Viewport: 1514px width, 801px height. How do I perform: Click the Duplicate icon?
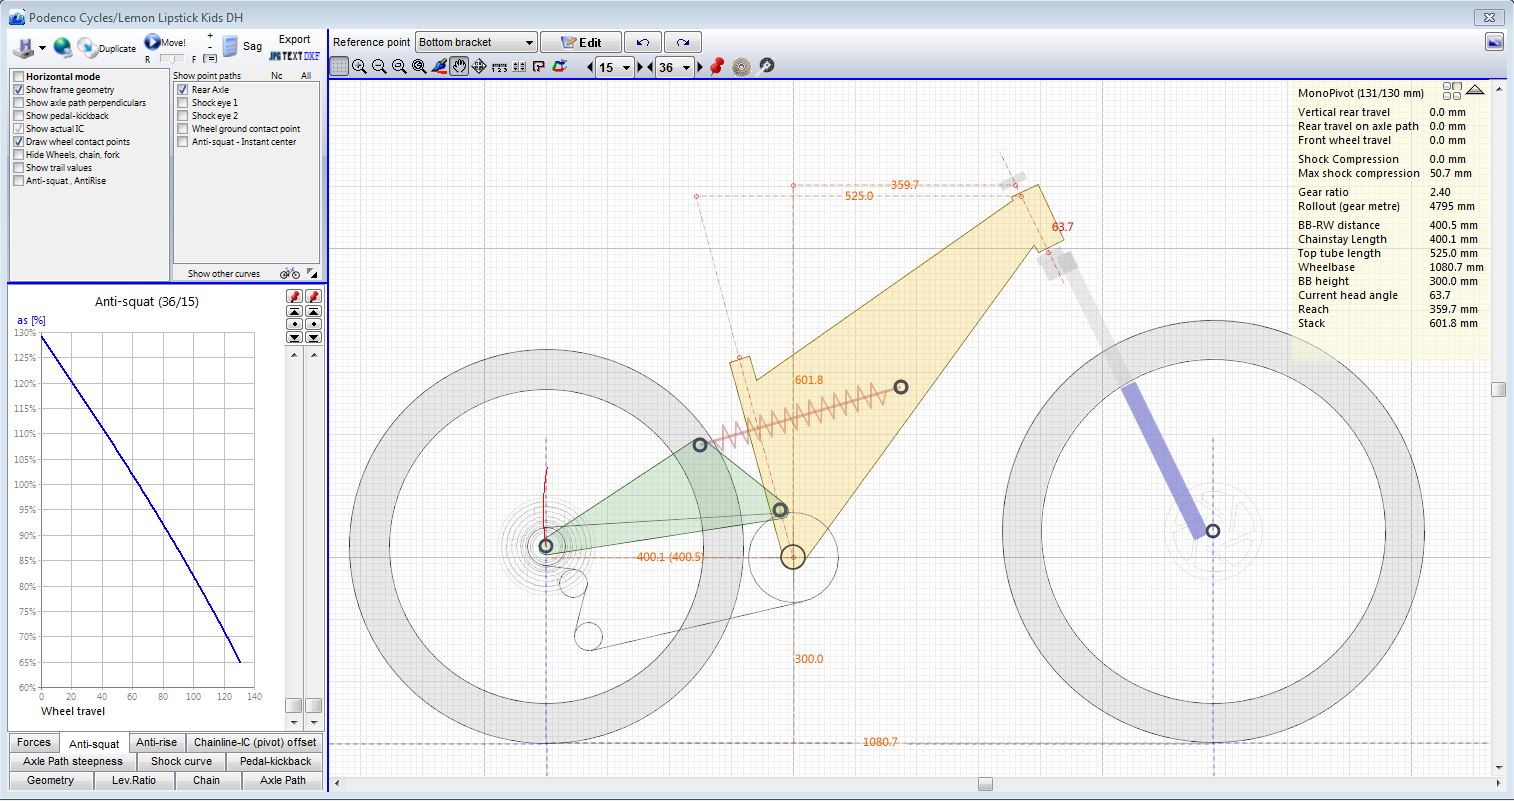(x=87, y=47)
